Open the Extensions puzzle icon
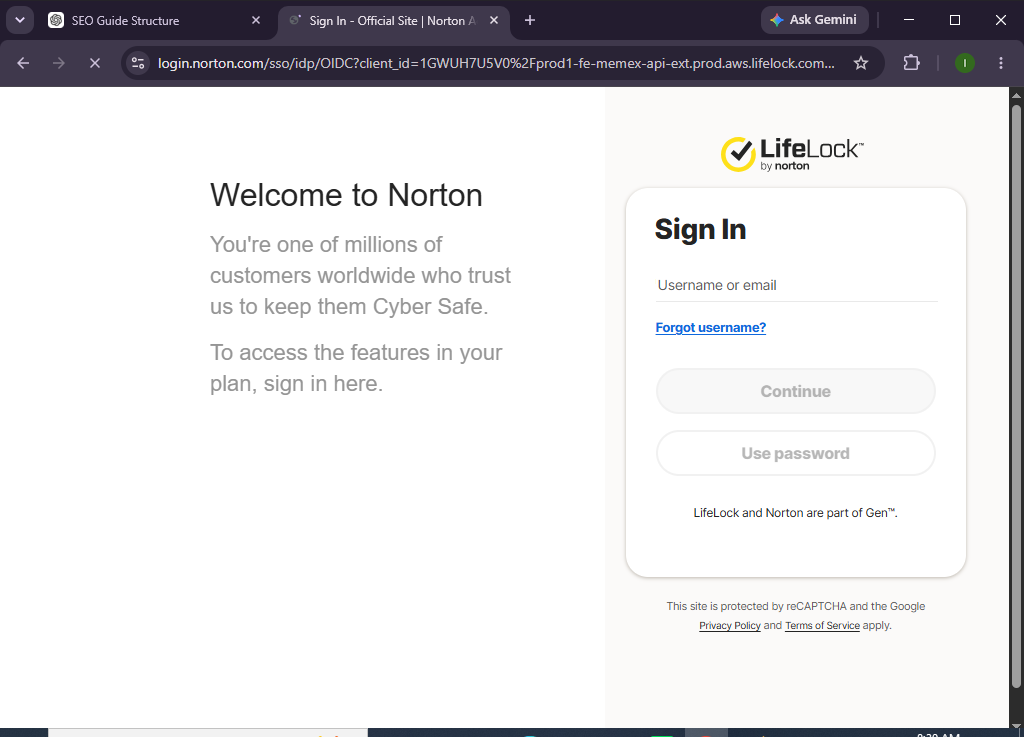1024x737 pixels. [x=911, y=63]
